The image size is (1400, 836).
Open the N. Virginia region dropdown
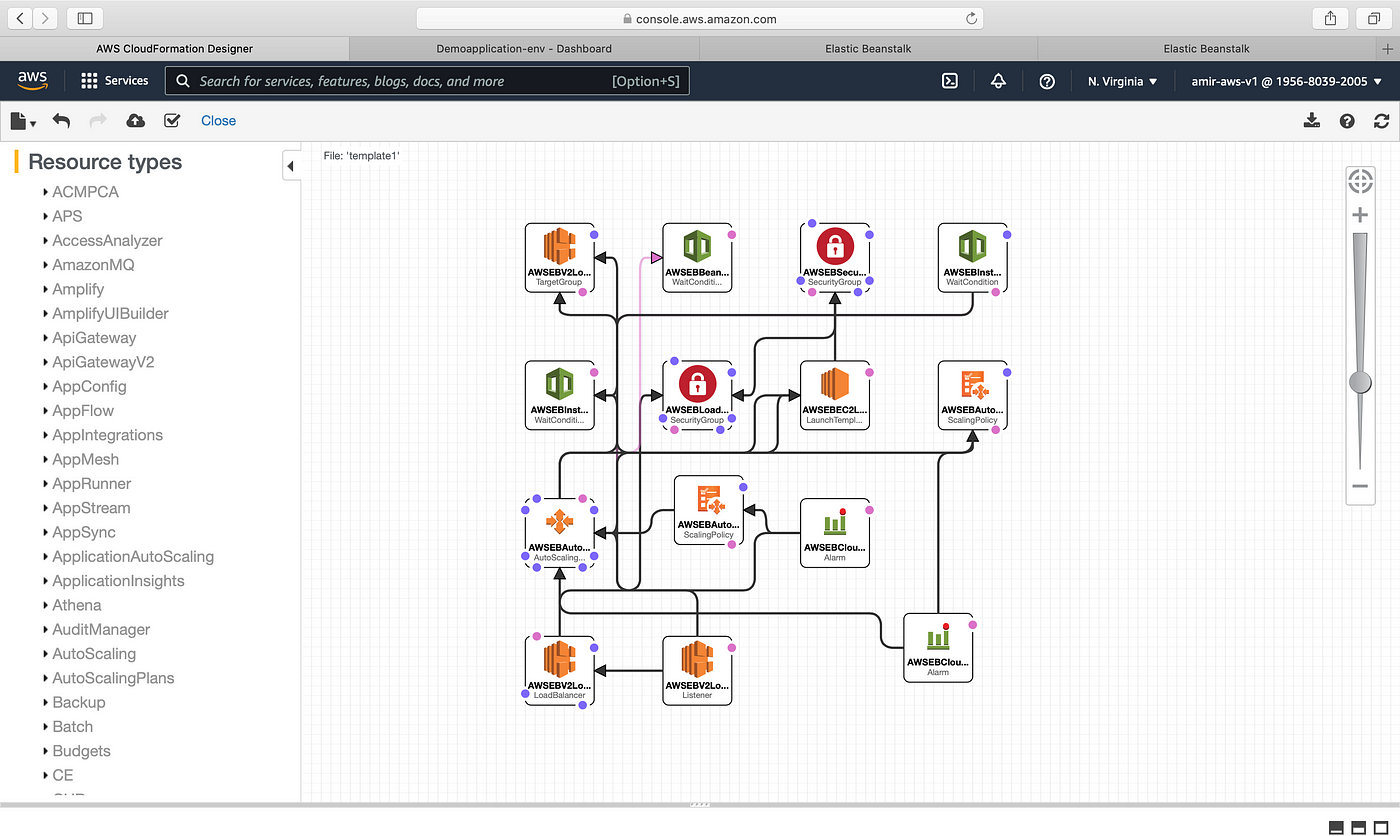tap(1122, 82)
